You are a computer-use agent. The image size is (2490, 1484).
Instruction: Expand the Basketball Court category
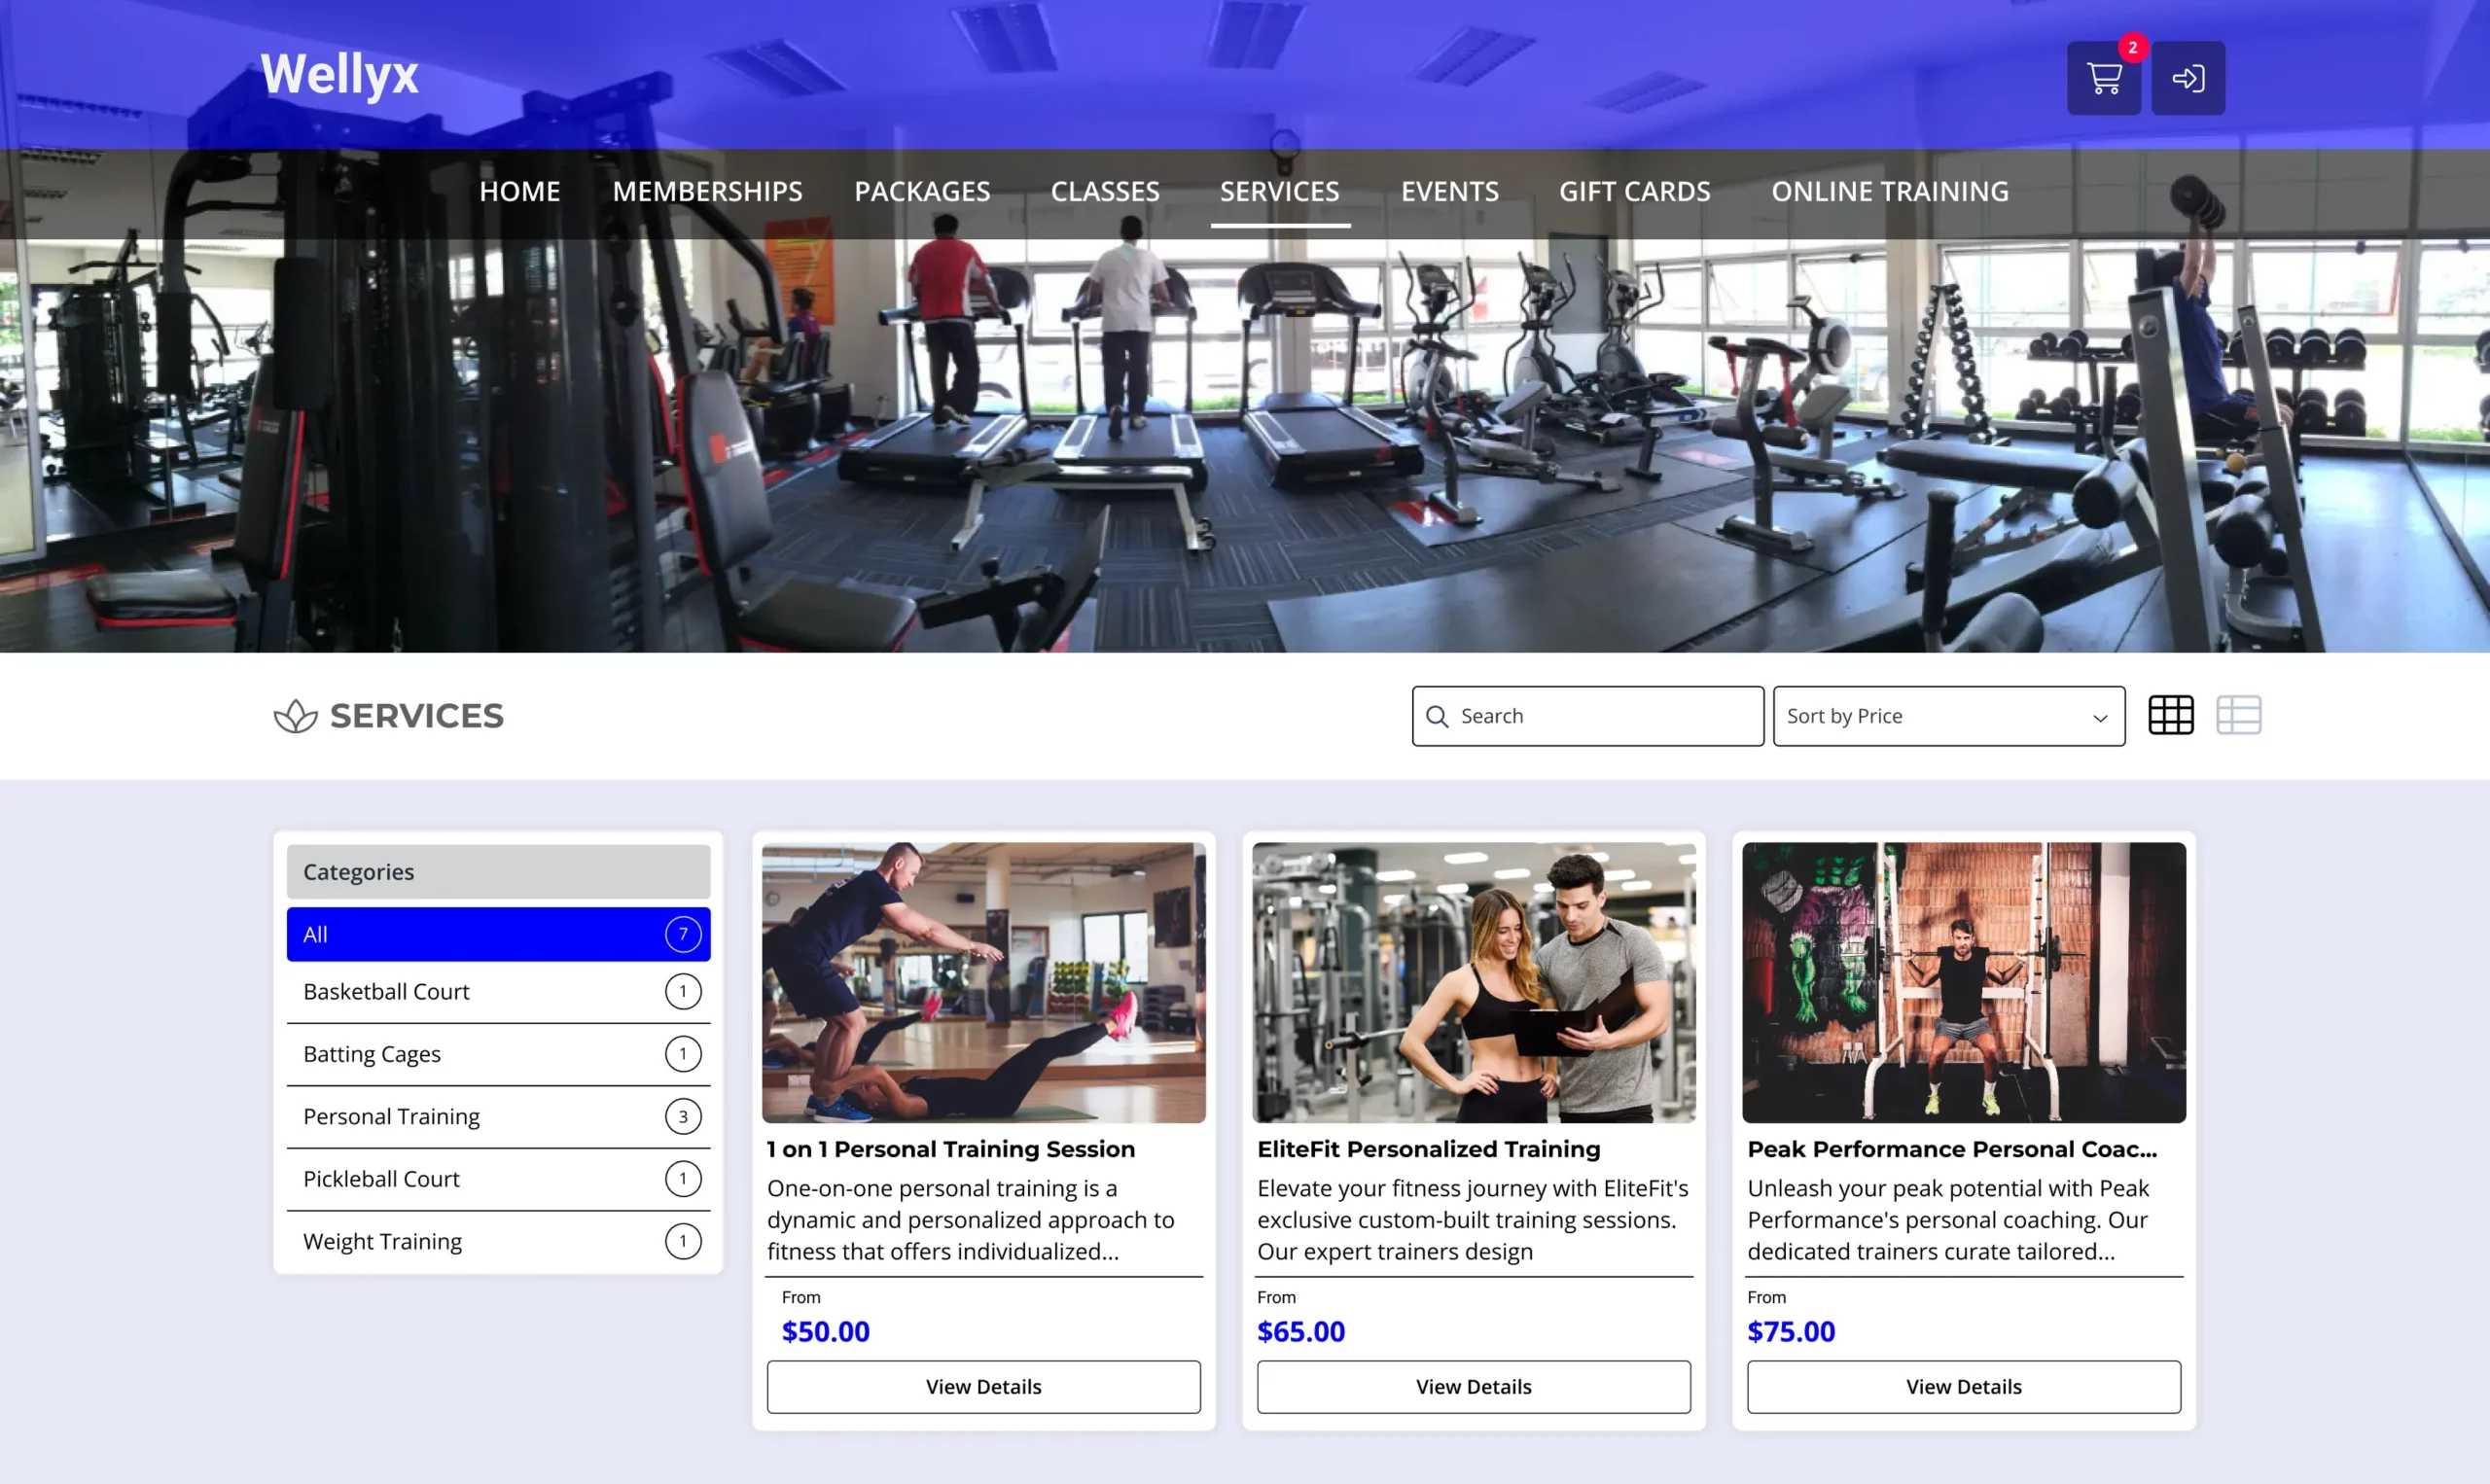pyautogui.click(x=498, y=991)
